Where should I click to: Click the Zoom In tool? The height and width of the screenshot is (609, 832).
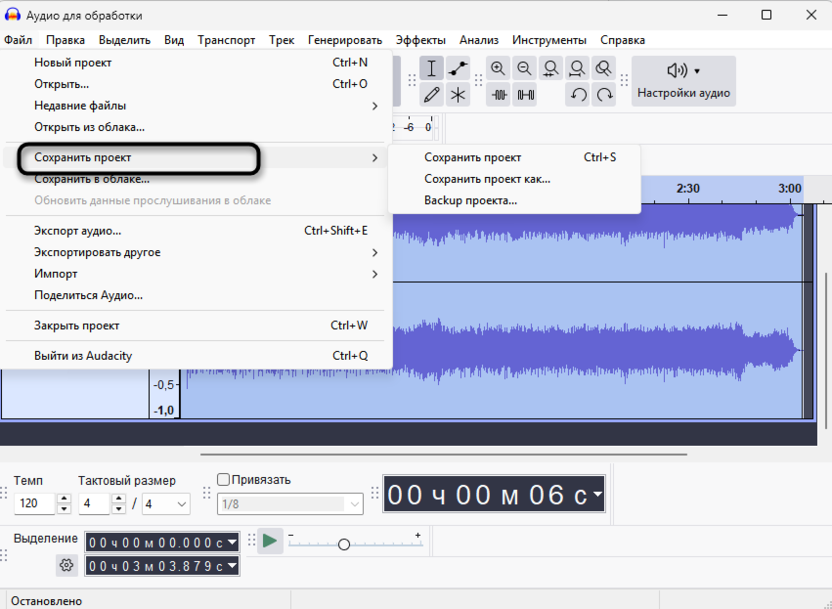(497, 68)
